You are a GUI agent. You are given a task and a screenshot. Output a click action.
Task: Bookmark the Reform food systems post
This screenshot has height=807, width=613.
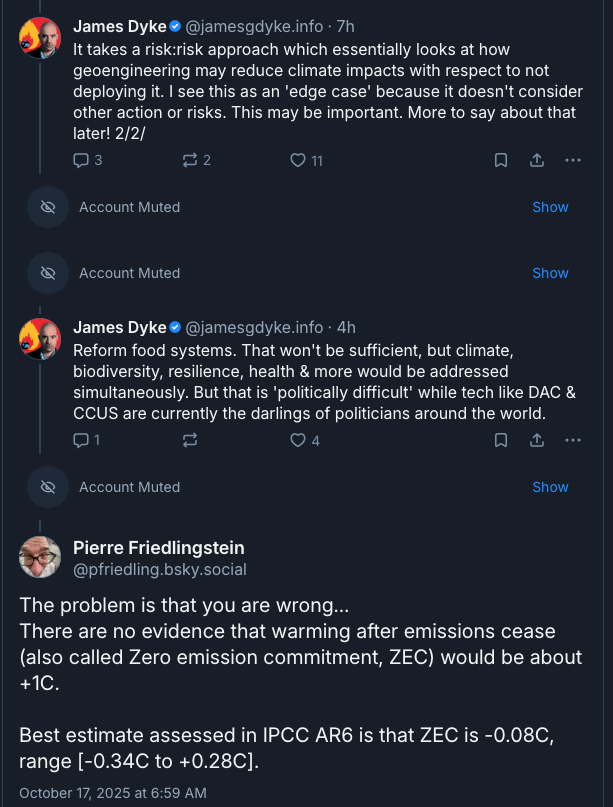pos(501,440)
